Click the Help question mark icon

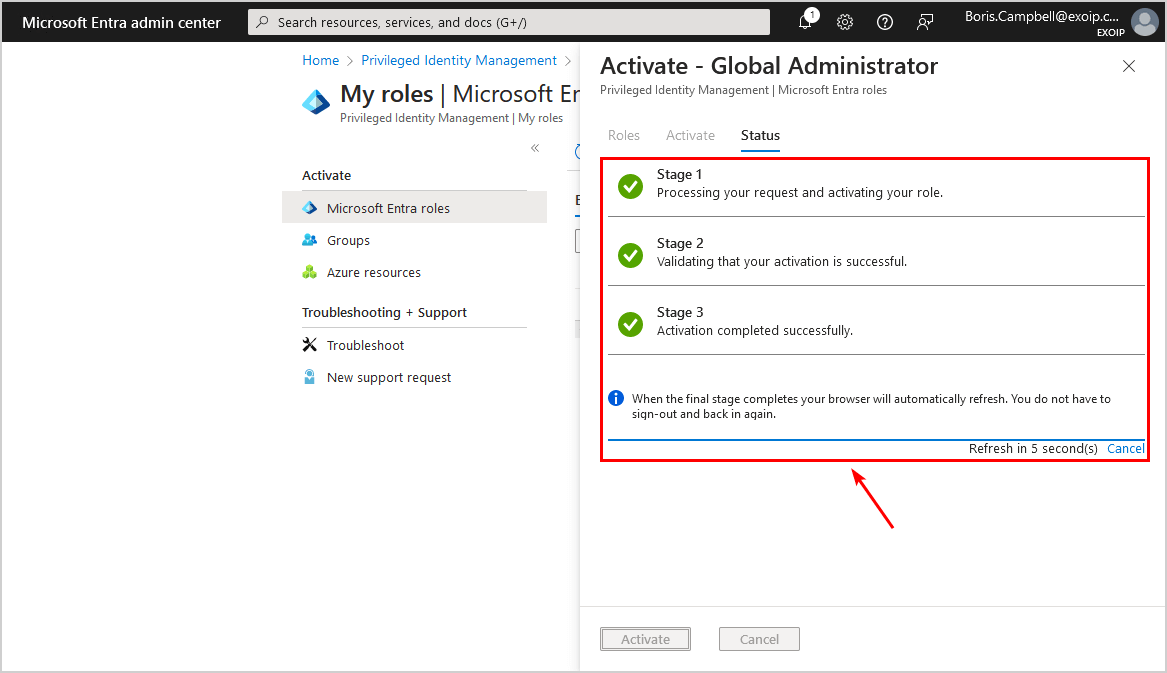885,22
